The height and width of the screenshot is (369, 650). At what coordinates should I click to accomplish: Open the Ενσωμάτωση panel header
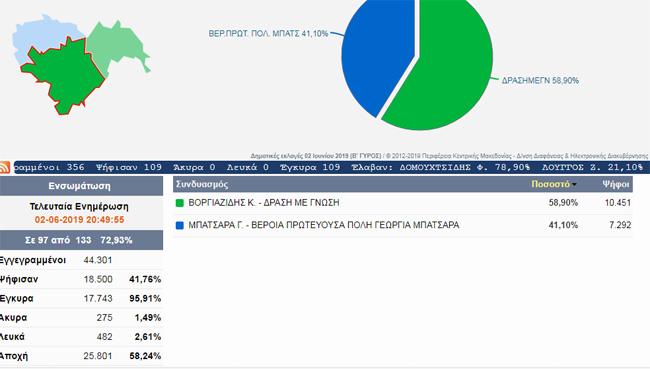pyautogui.click(x=81, y=186)
